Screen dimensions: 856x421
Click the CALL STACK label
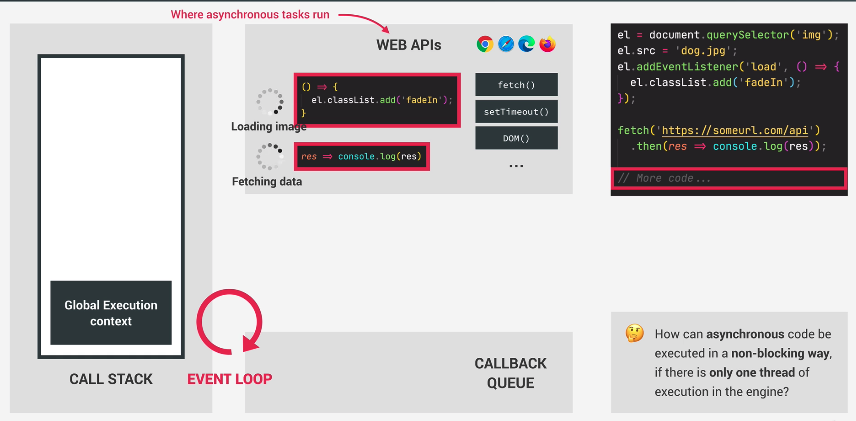pos(111,379)
